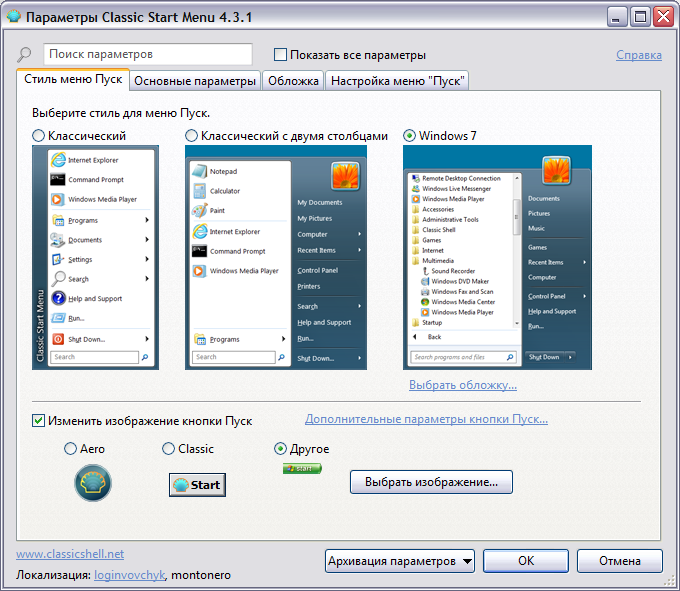Open the 'Обложка' tab
This screenshot has width=680, height=591.
click(293, 81)
